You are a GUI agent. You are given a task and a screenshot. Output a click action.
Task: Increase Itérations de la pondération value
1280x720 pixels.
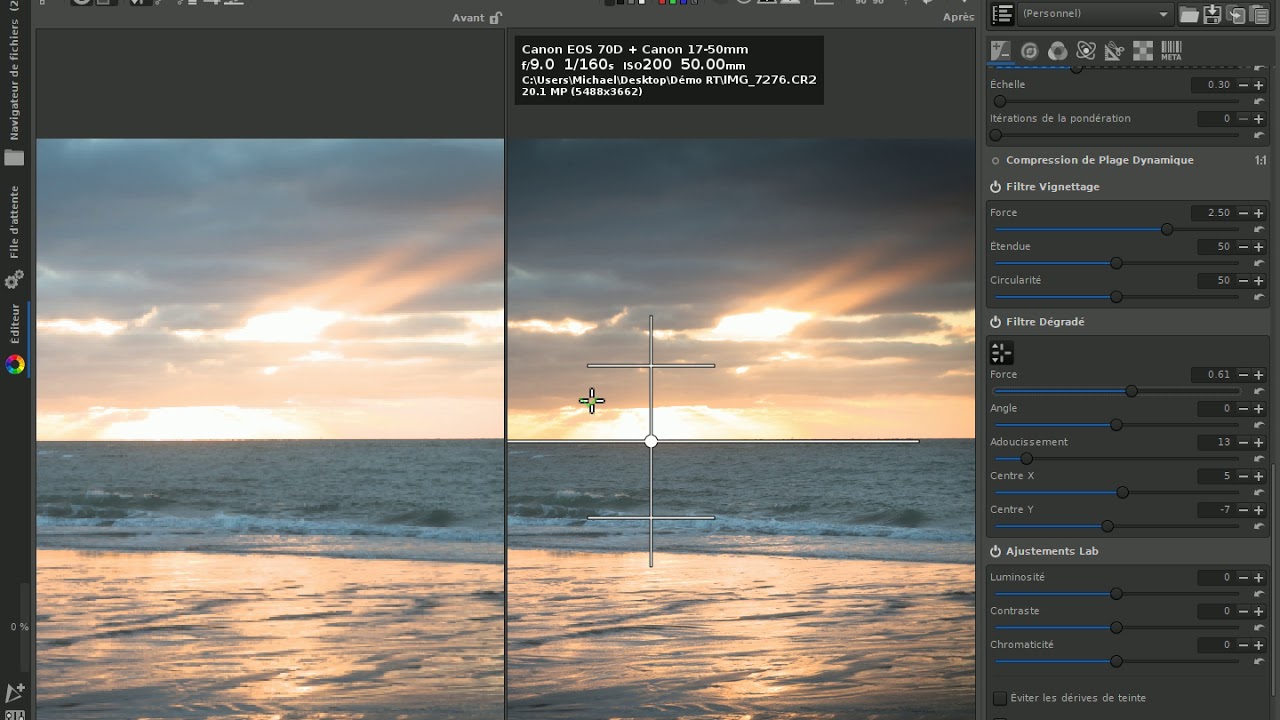click(x=1259, y=119)
